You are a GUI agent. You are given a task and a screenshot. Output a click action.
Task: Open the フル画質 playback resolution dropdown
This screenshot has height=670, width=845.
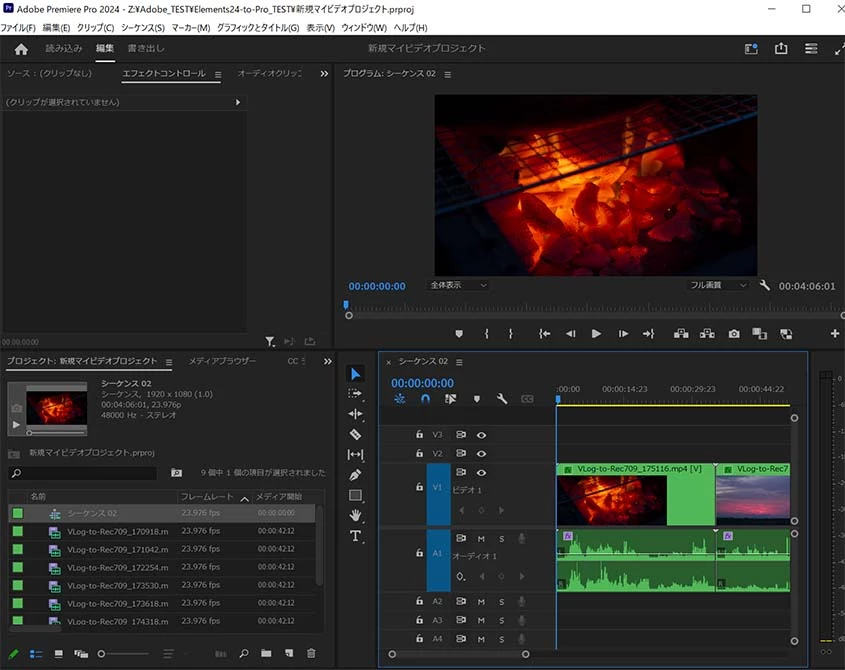[x=718, y=285]
